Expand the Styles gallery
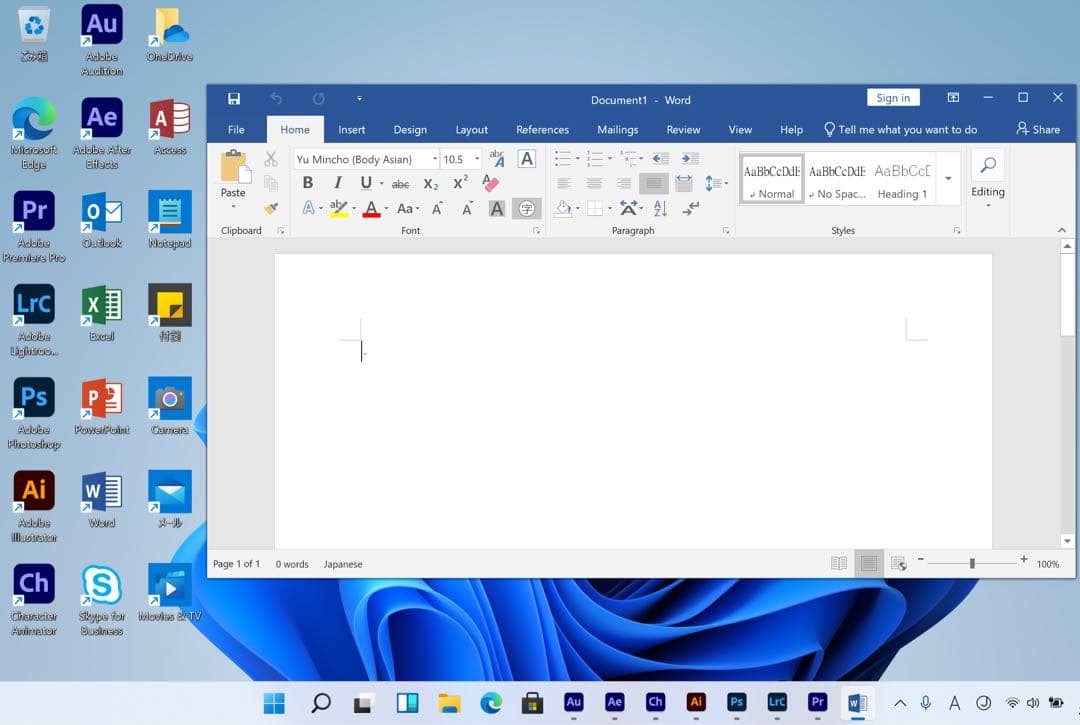Viewport: 1080px width, 725px height. pos(948,179)
